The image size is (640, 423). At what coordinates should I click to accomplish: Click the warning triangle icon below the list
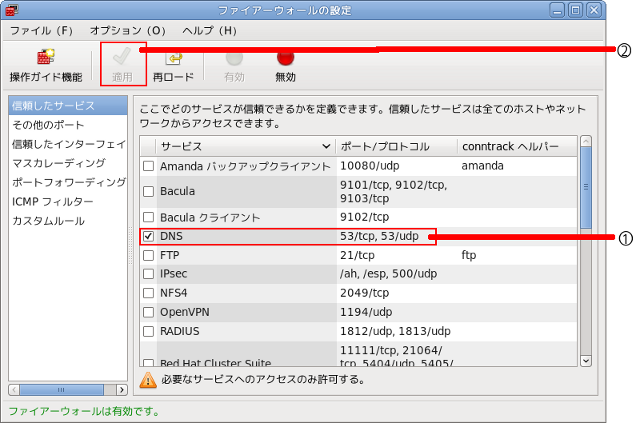coord(148,379)
